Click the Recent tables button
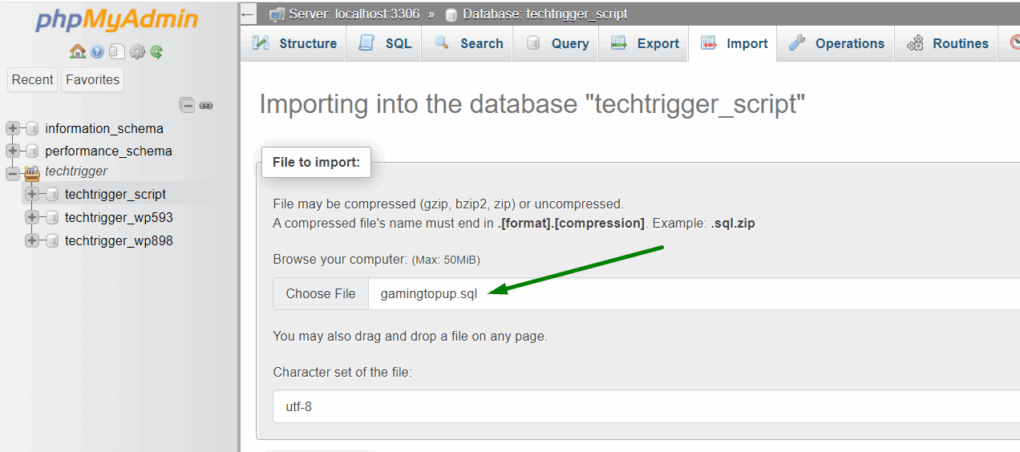 [x=33, y=80]
